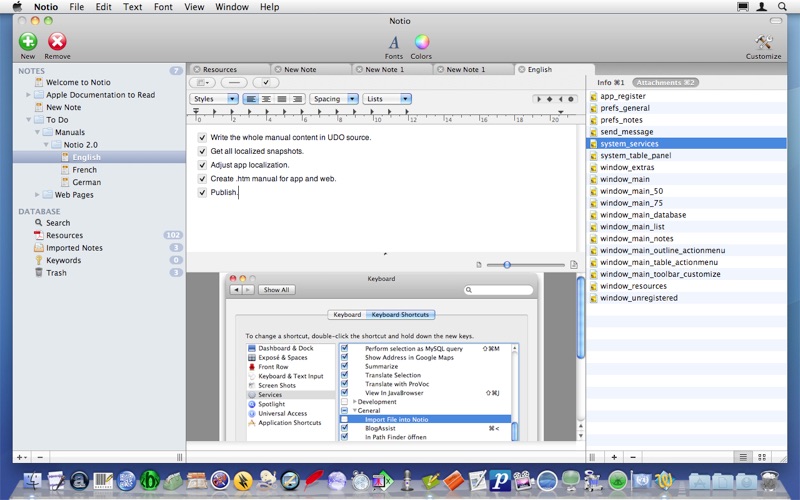
Task: Open the Spacing dropdown
Action: pos(334,99)
